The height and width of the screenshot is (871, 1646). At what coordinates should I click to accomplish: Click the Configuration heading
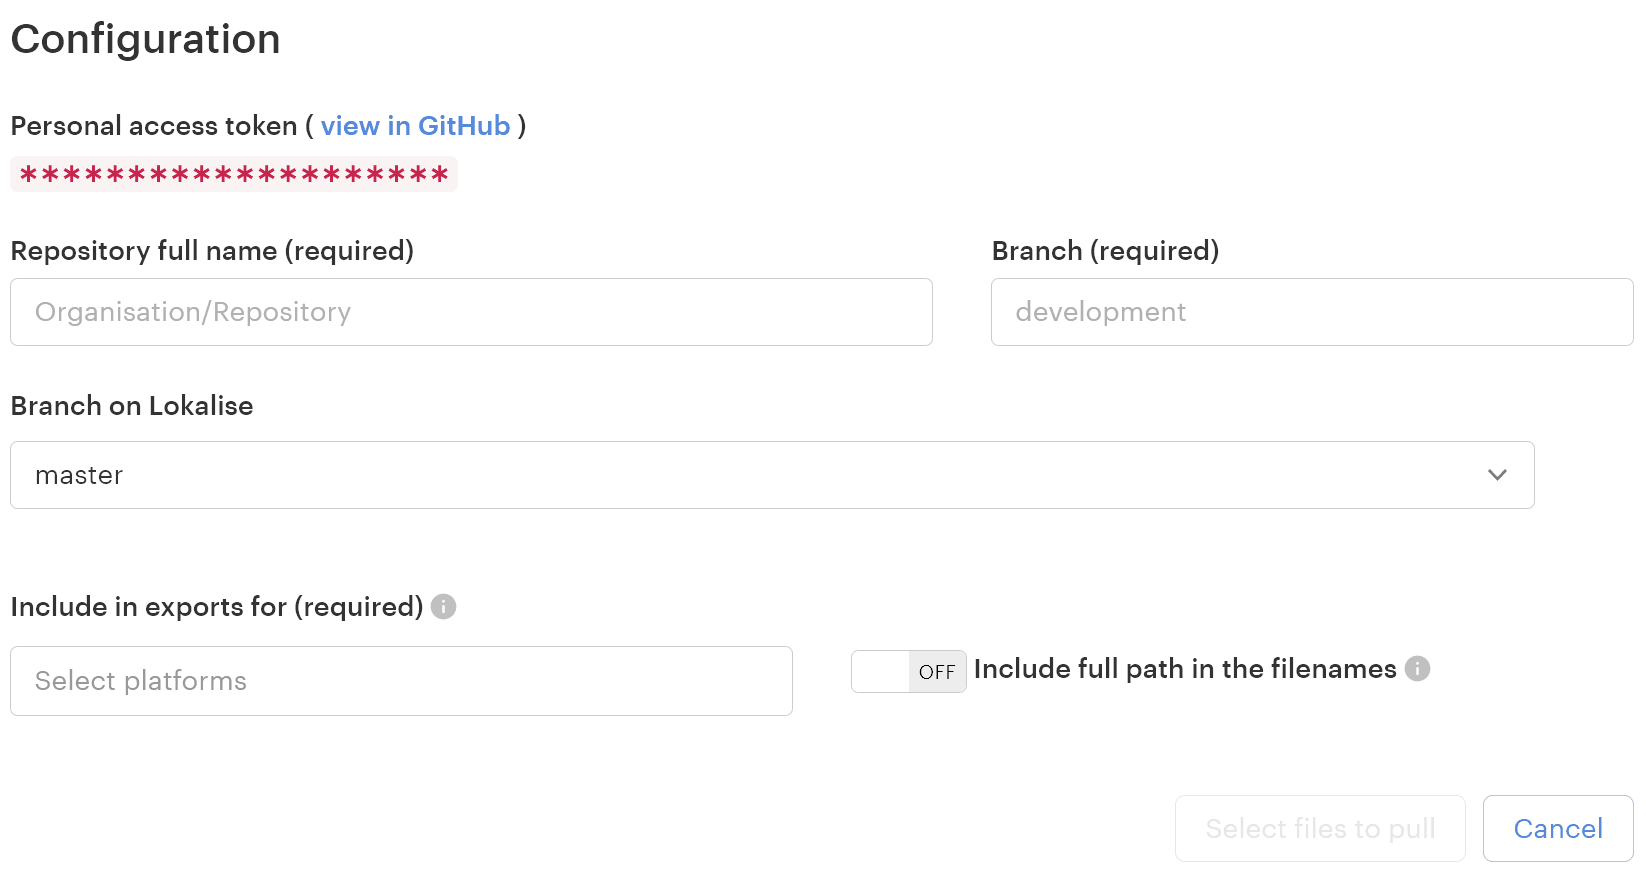146,39
